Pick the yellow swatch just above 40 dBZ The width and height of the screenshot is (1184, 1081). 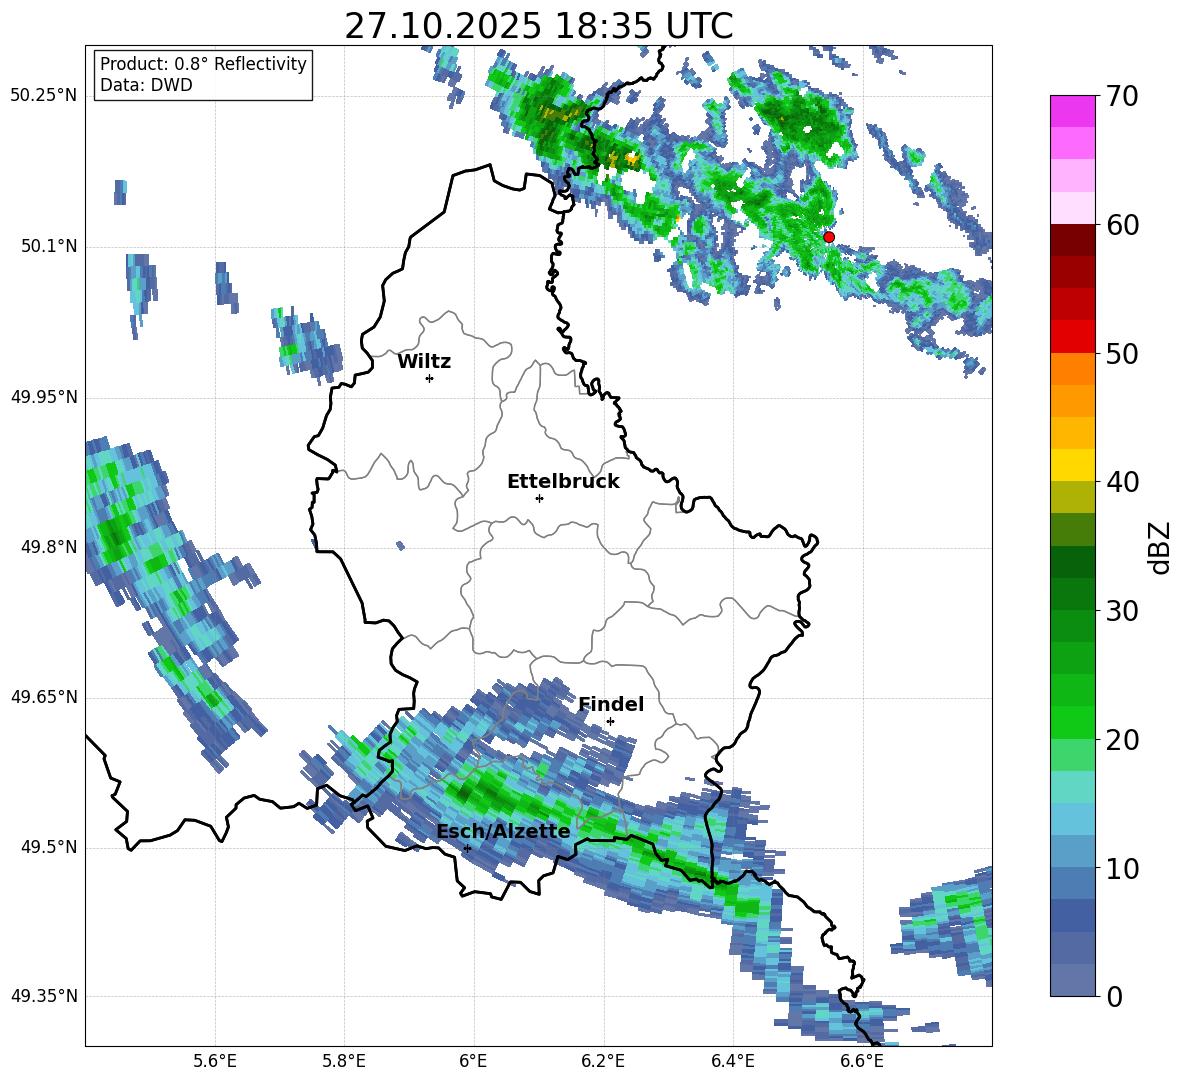pyautogui.click(x=1072, y=465)
